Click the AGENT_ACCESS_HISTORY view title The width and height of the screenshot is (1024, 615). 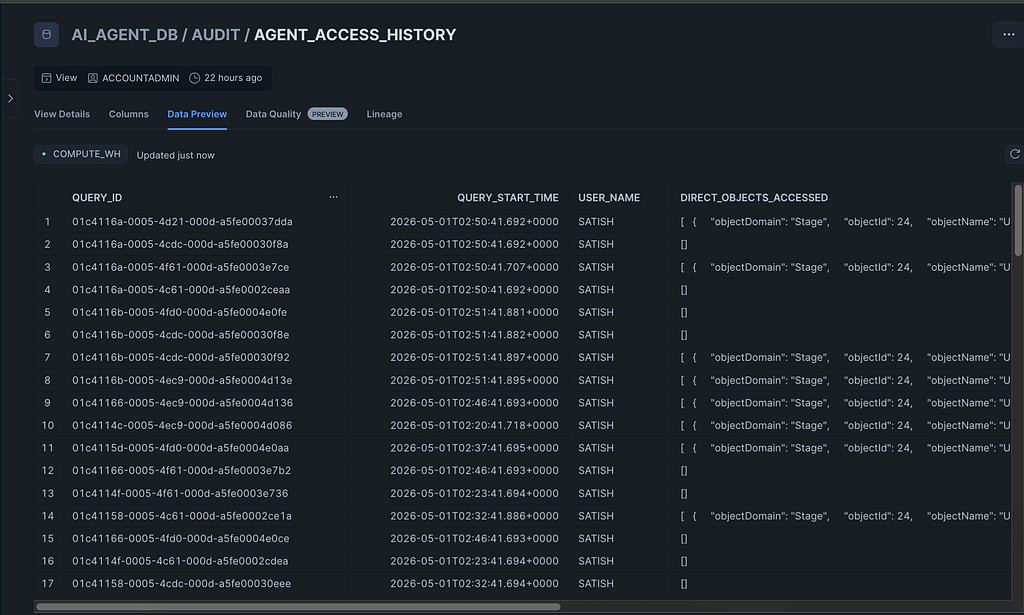click(x=355, y=35)
